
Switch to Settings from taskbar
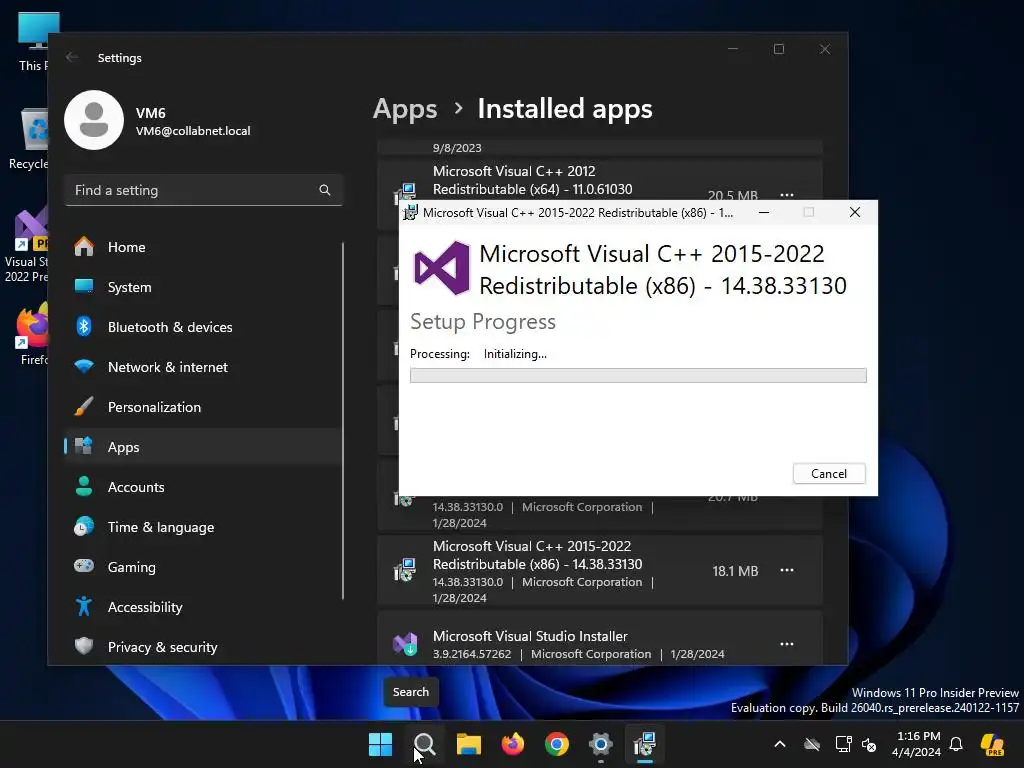point(601,744)
